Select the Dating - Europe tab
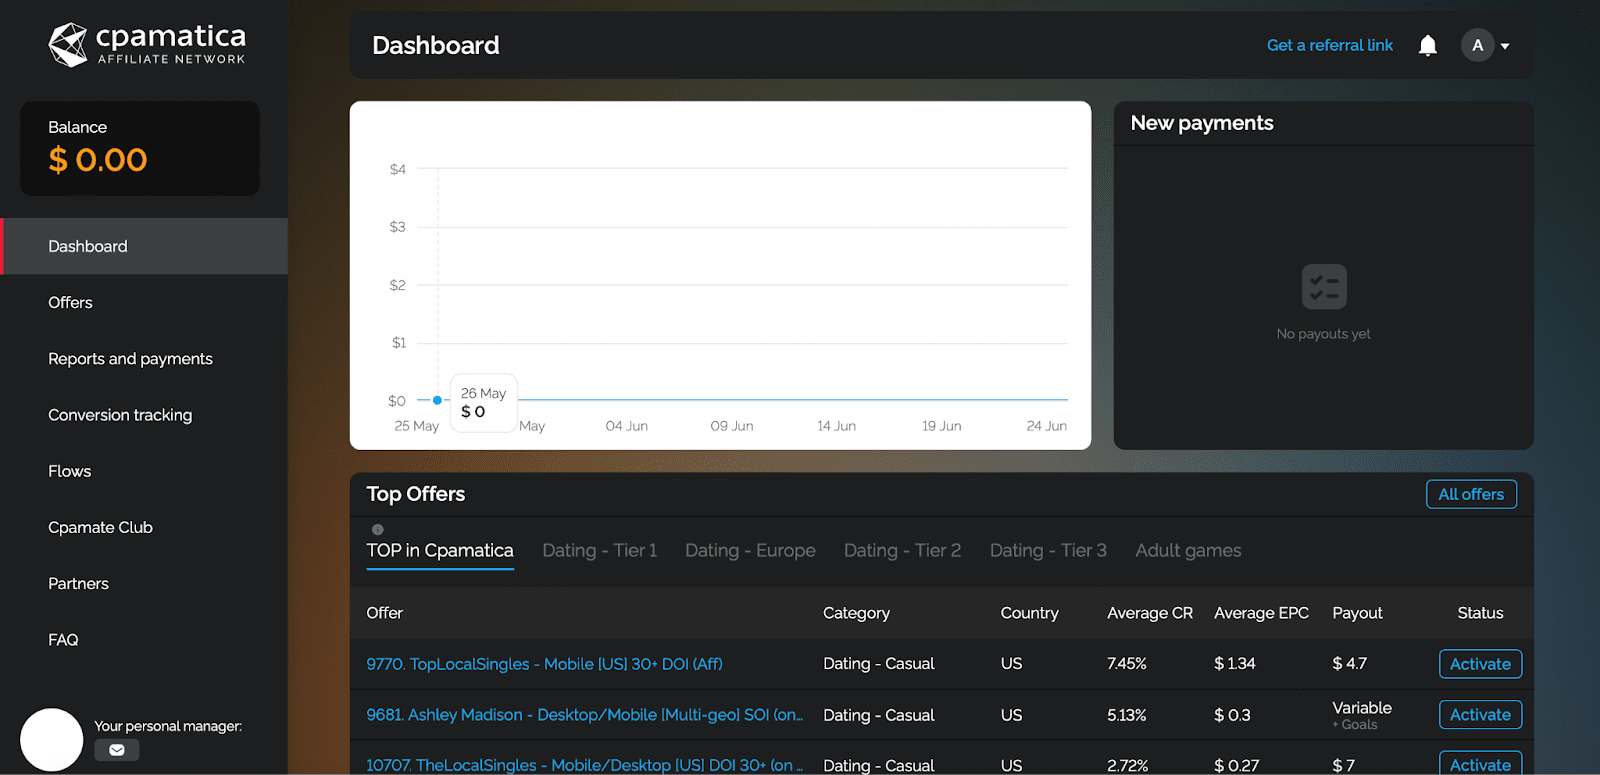This screenshot has width=1600, height=775. (x=750, y=551)
